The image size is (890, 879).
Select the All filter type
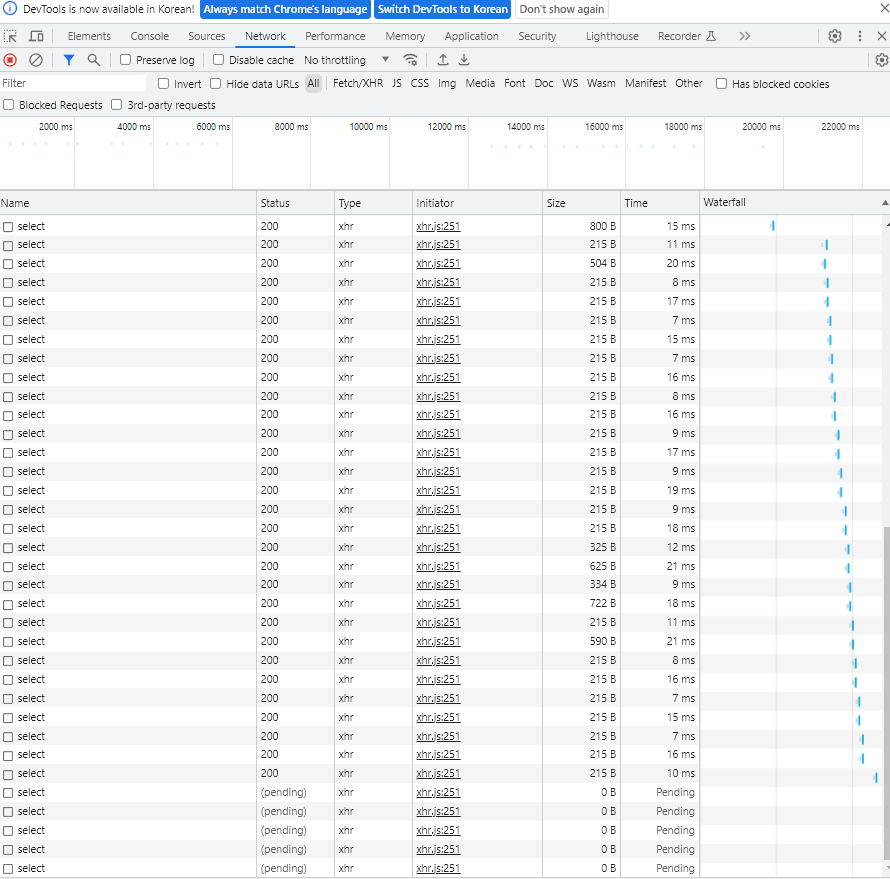tap(313, 83)
